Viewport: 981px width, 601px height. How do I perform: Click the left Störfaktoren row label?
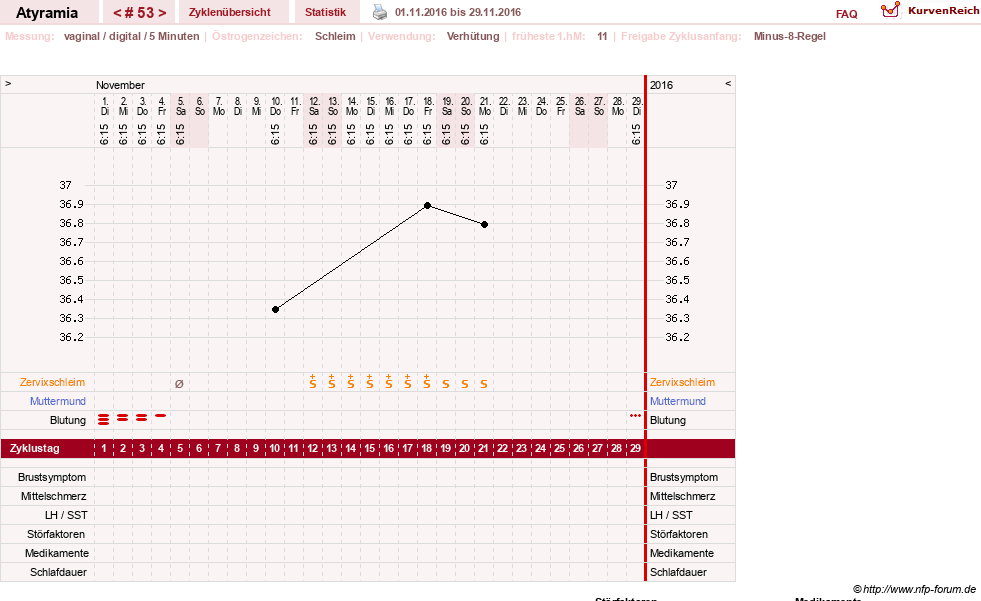point(56,534)
